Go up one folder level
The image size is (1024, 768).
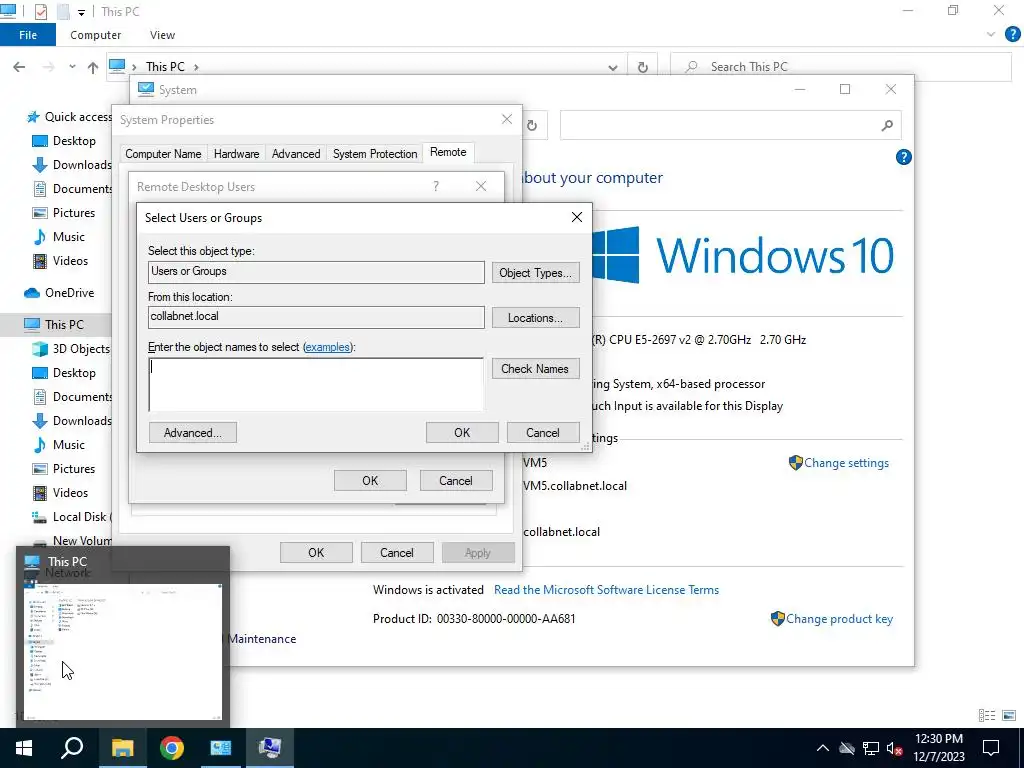point(93,67)
